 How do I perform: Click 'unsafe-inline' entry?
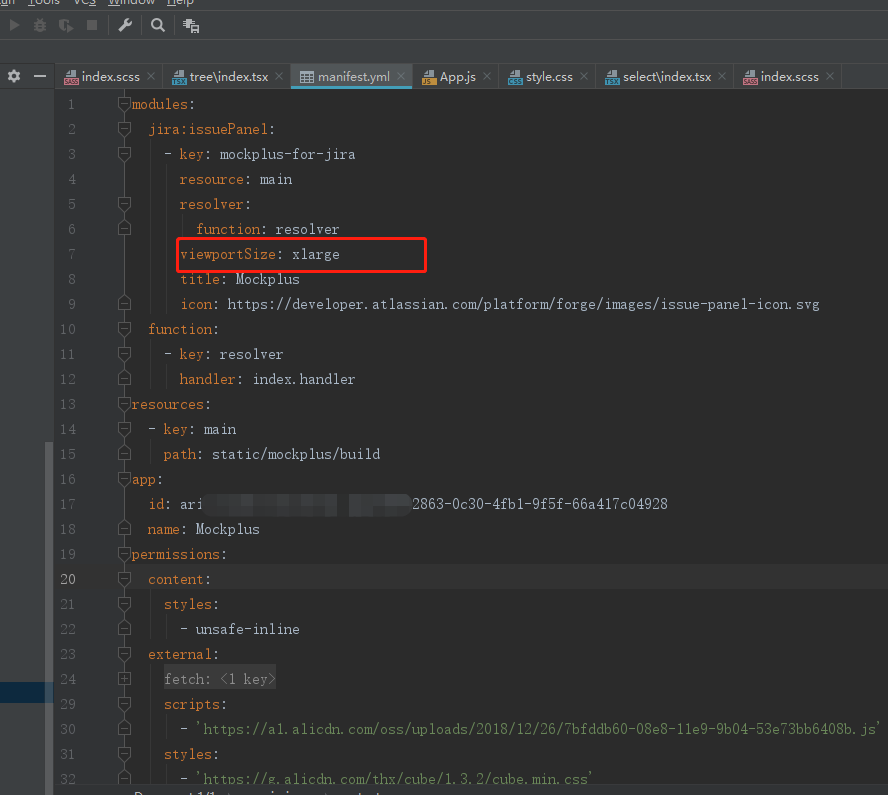click(247, 629)
